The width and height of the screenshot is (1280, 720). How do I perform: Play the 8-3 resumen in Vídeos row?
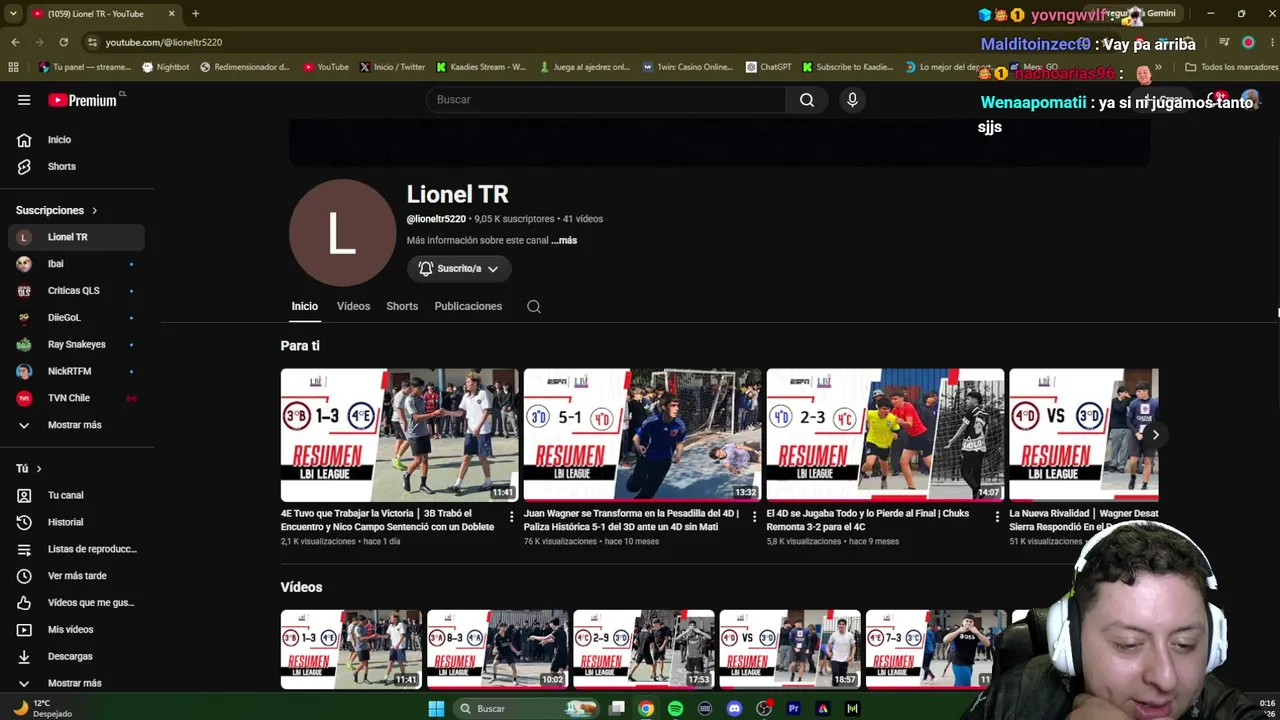tap(498, 650)
